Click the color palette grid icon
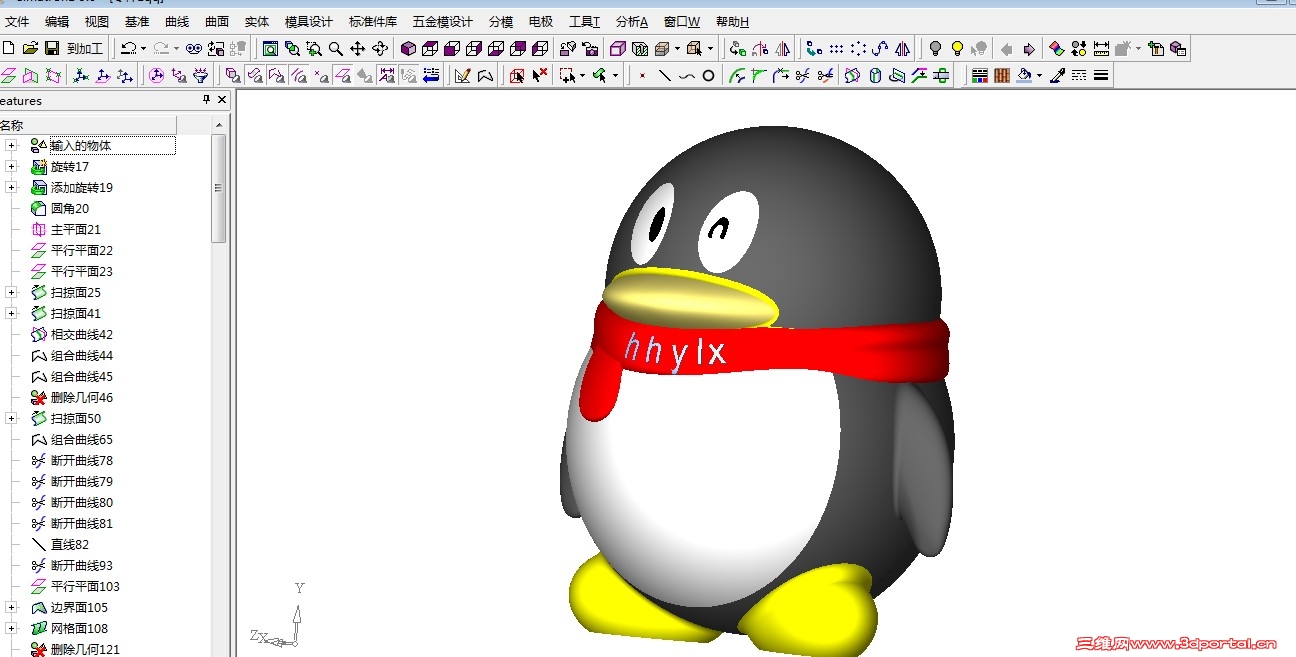 [980, 75]
